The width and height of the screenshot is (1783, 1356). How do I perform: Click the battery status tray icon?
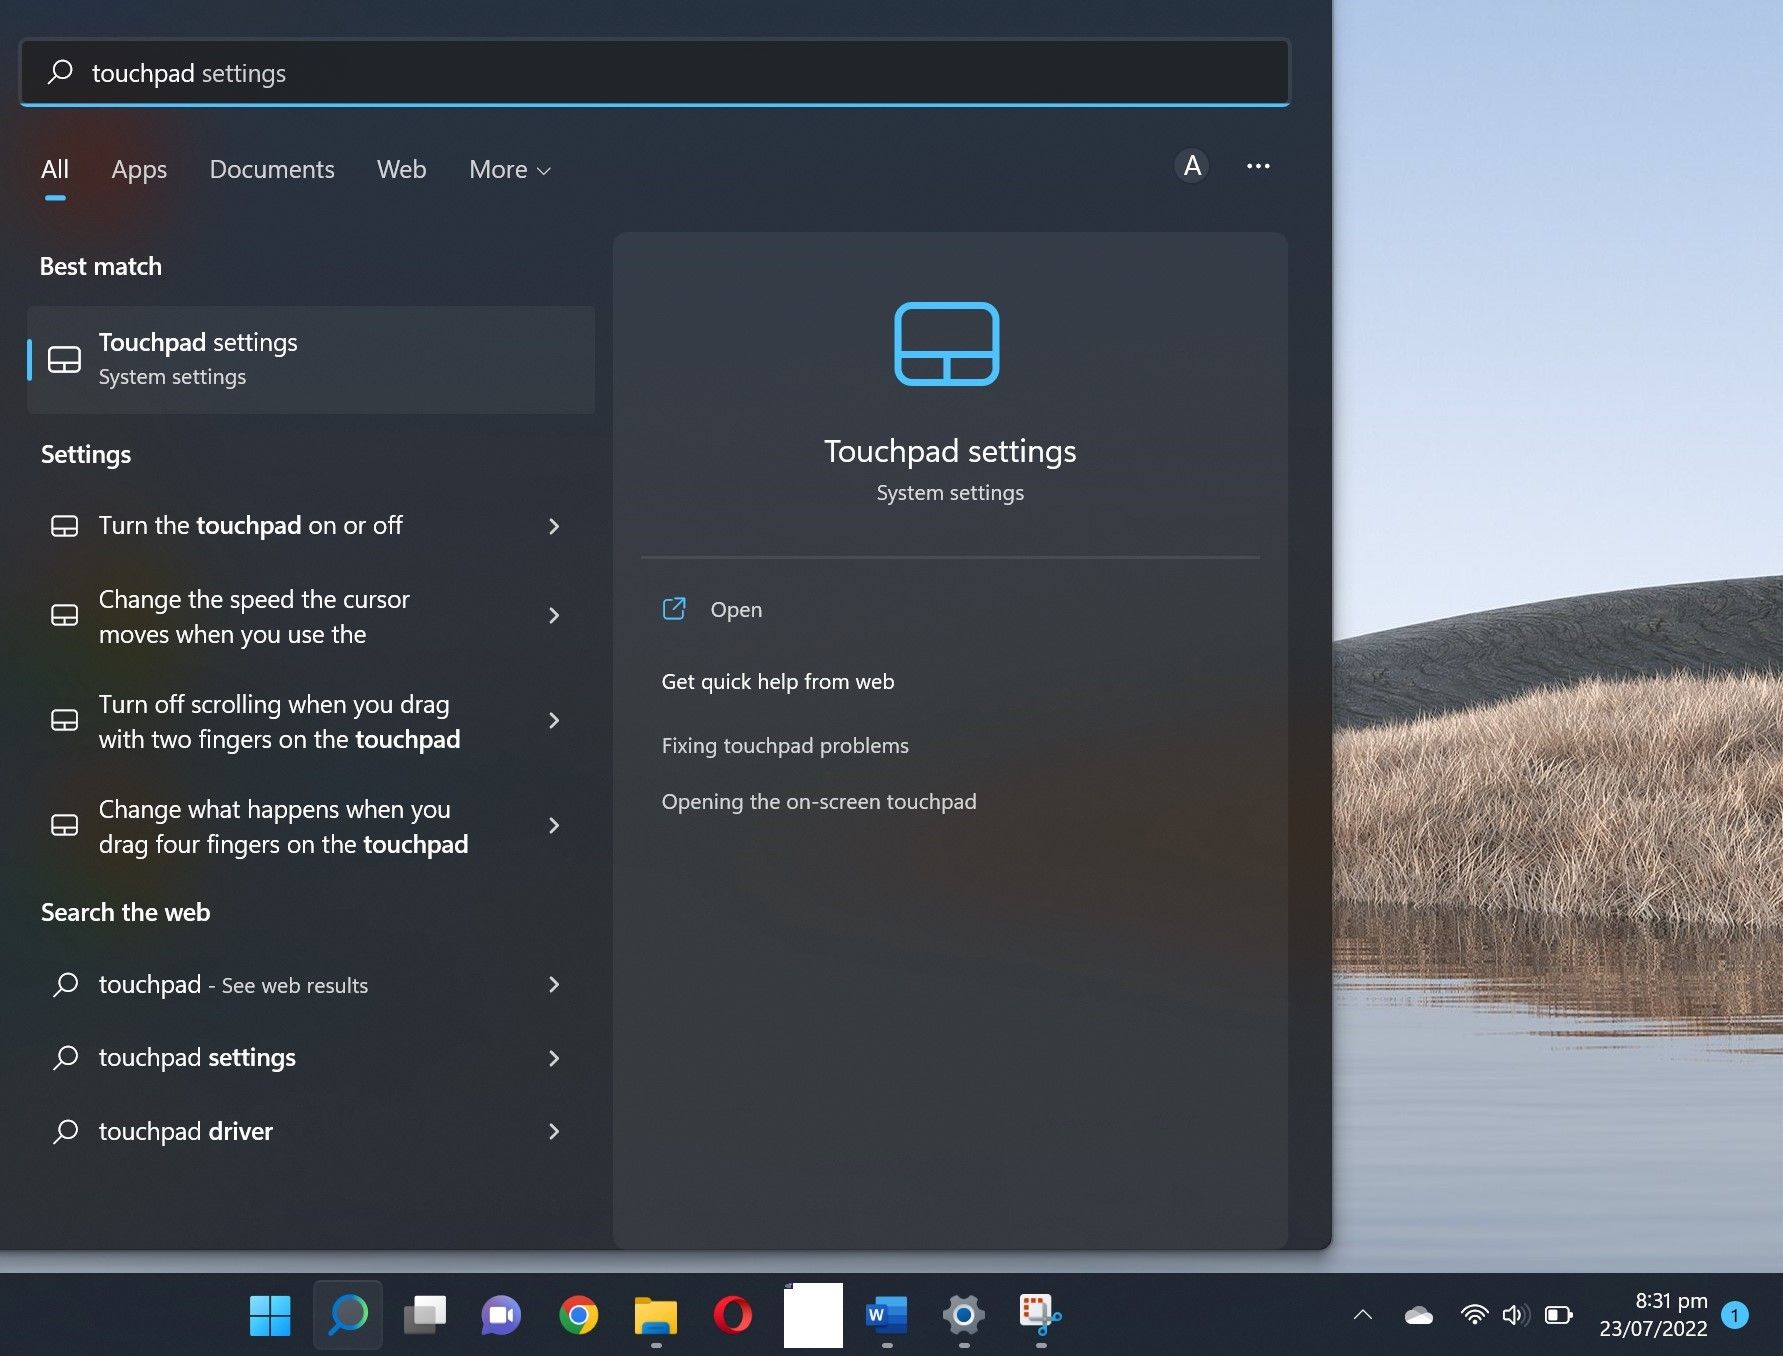(x=1558, y=1315)
